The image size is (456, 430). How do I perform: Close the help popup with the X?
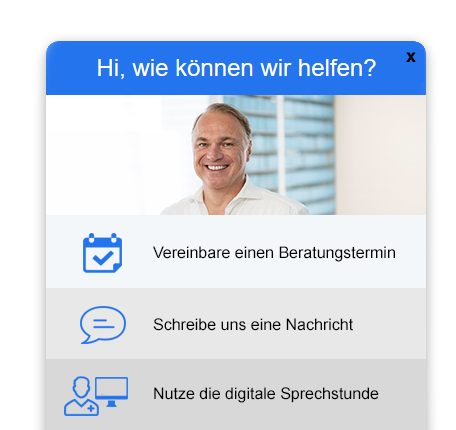click(411, 57)
